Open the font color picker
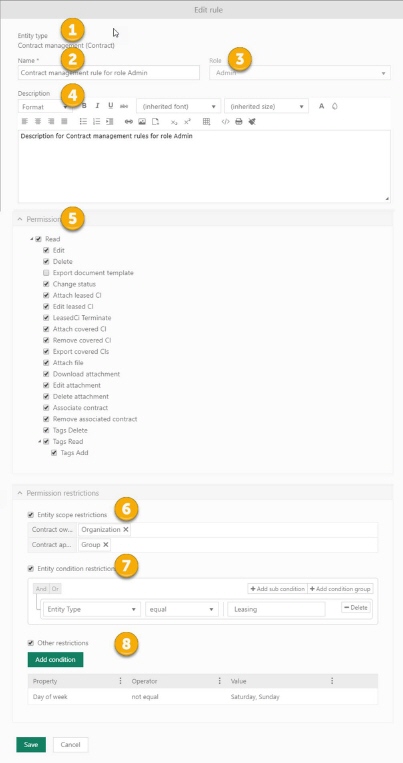Image resolution: width=403 pixels, height=763 pixels. click(x=321, y=106)
